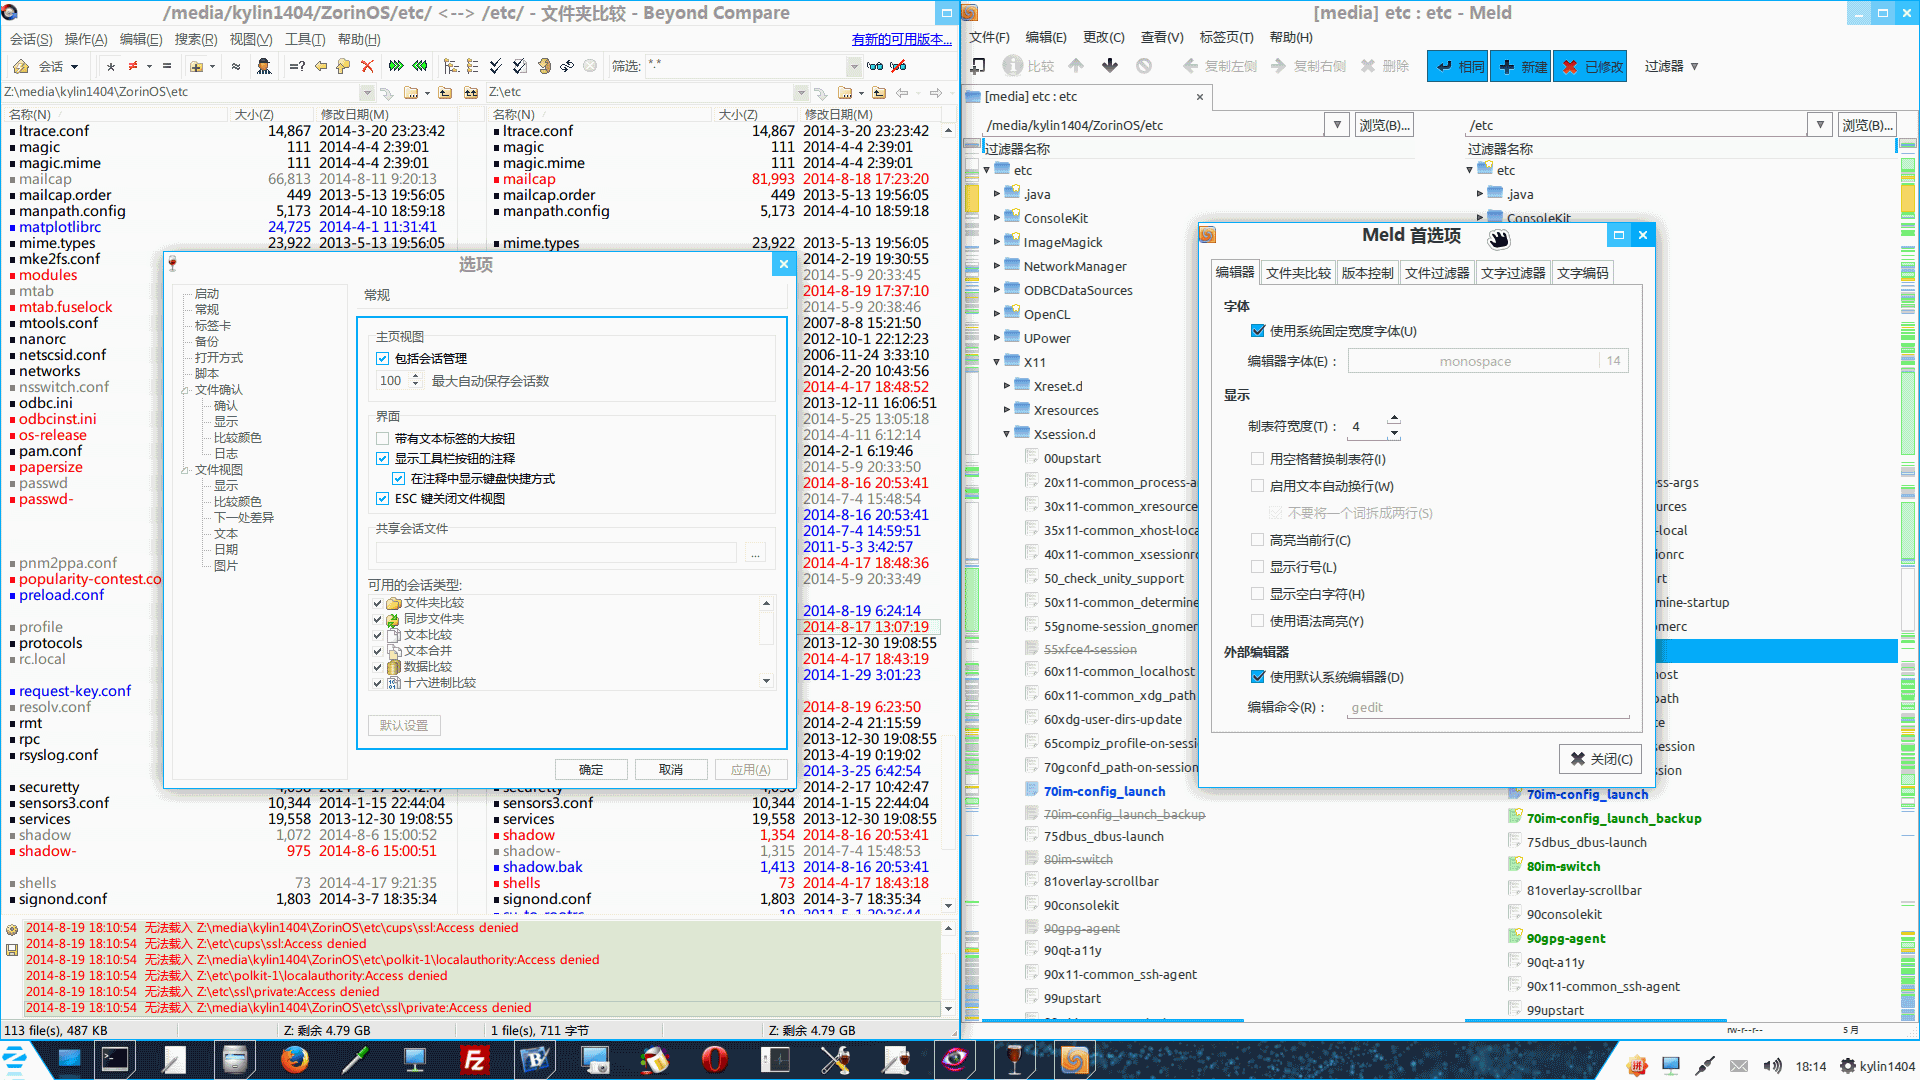Open the '工具(T)' menu in Beyond Compare
Viewport: 1920px width, 1080px height.
pyautogui.click(x=305, y=39)
